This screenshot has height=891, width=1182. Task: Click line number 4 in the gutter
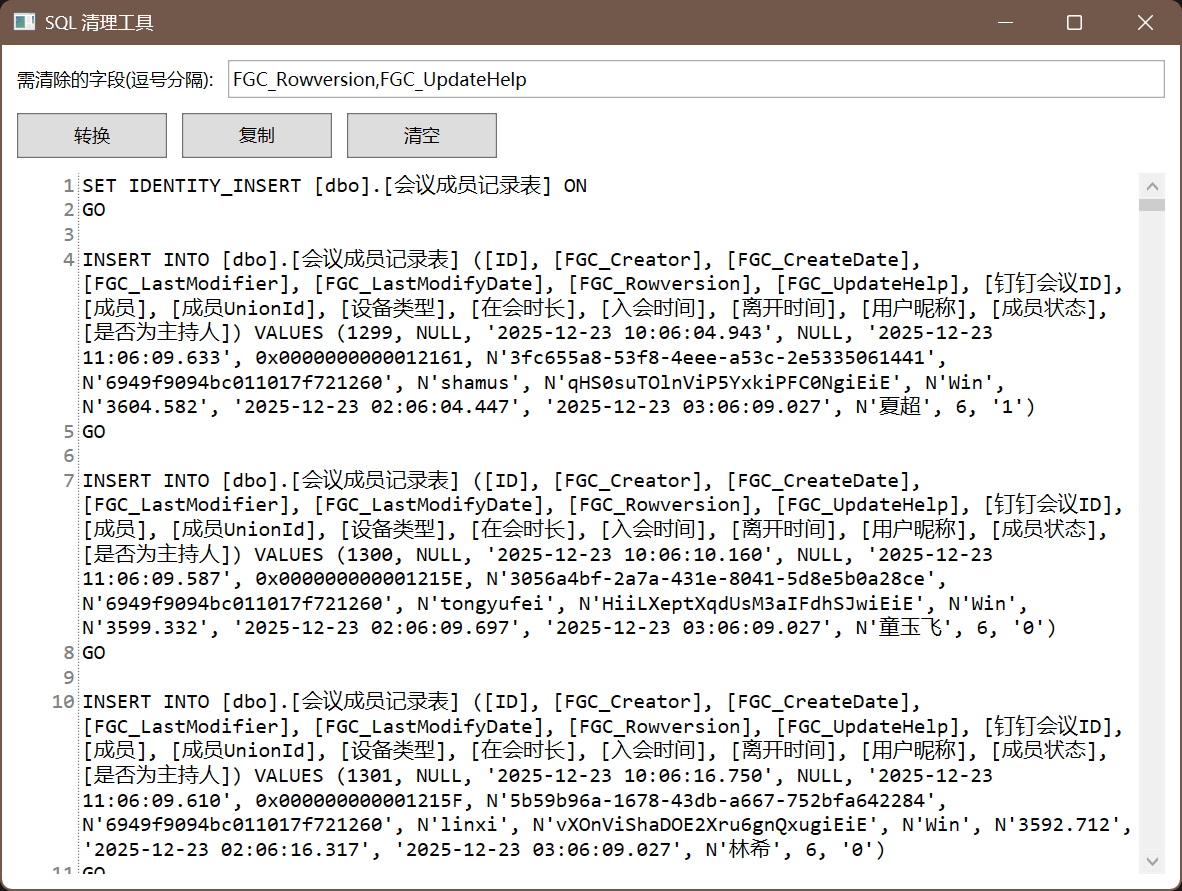[68, 260]
